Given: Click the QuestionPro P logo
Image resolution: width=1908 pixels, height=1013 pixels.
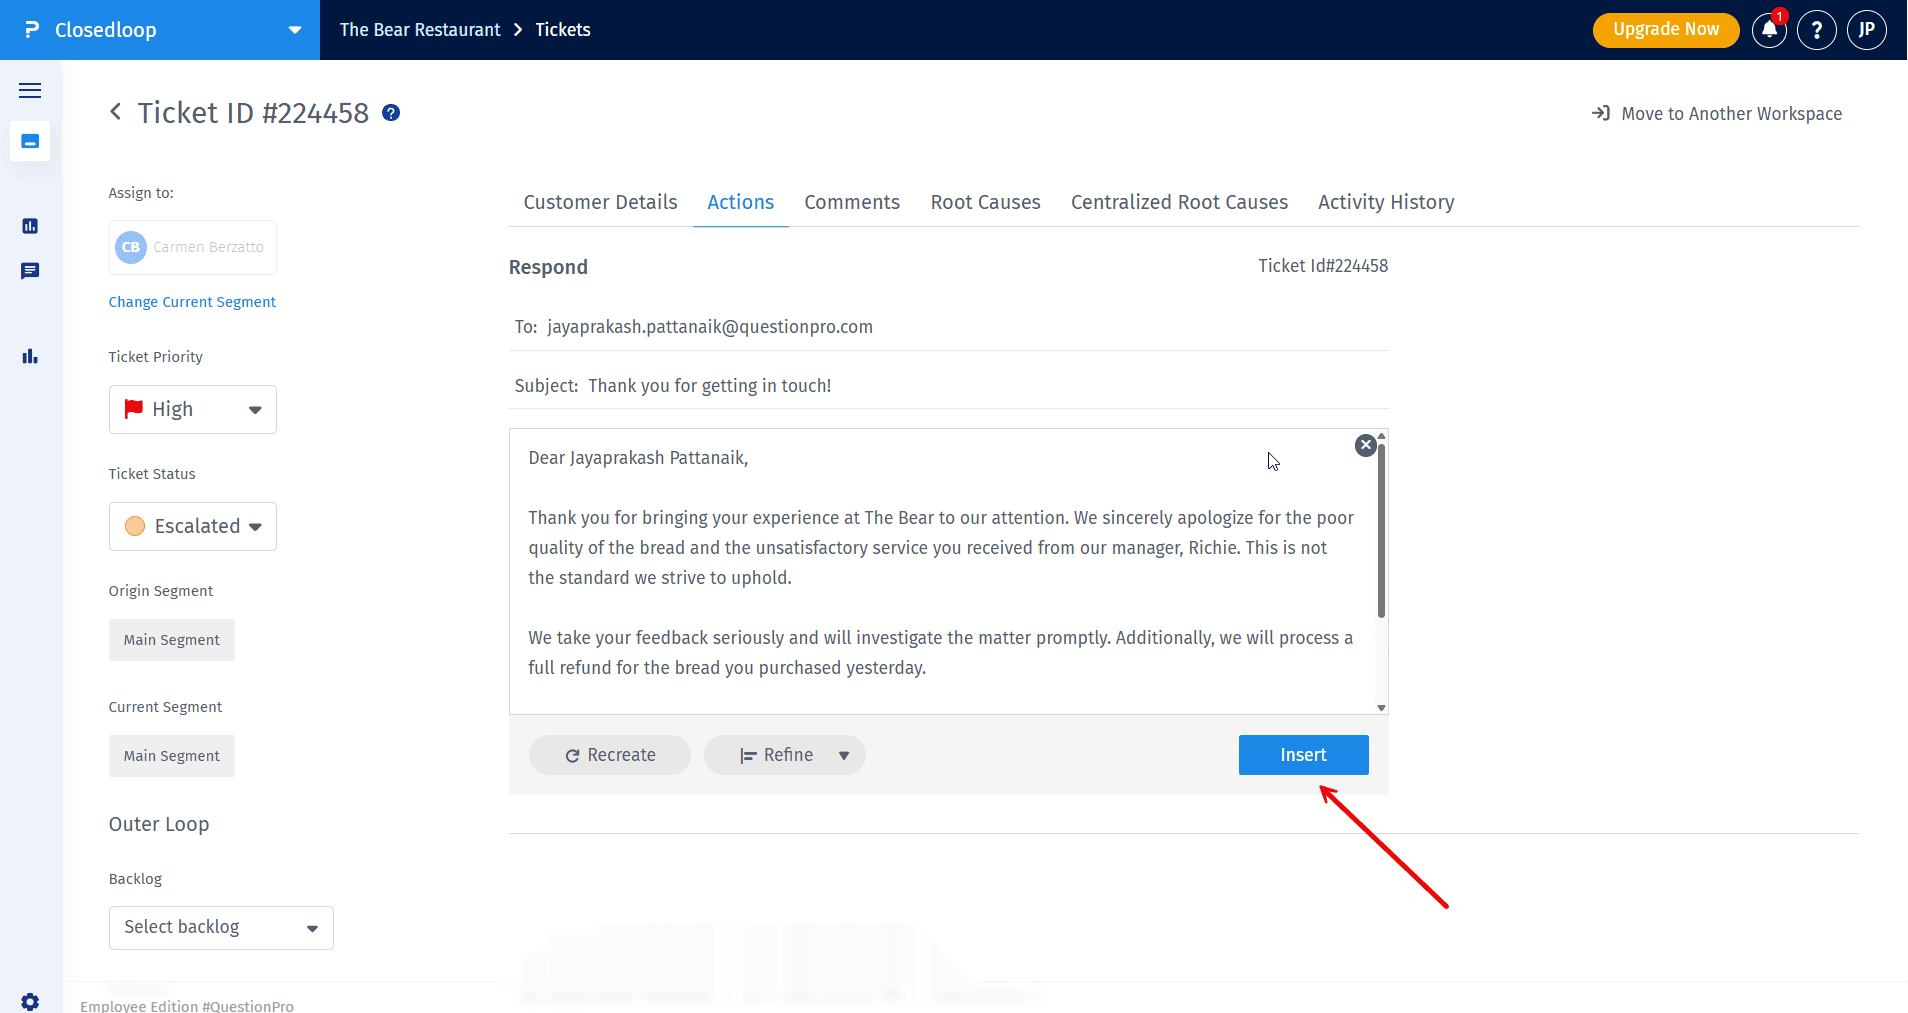Looking at the screenshot, I should point(32,30).
